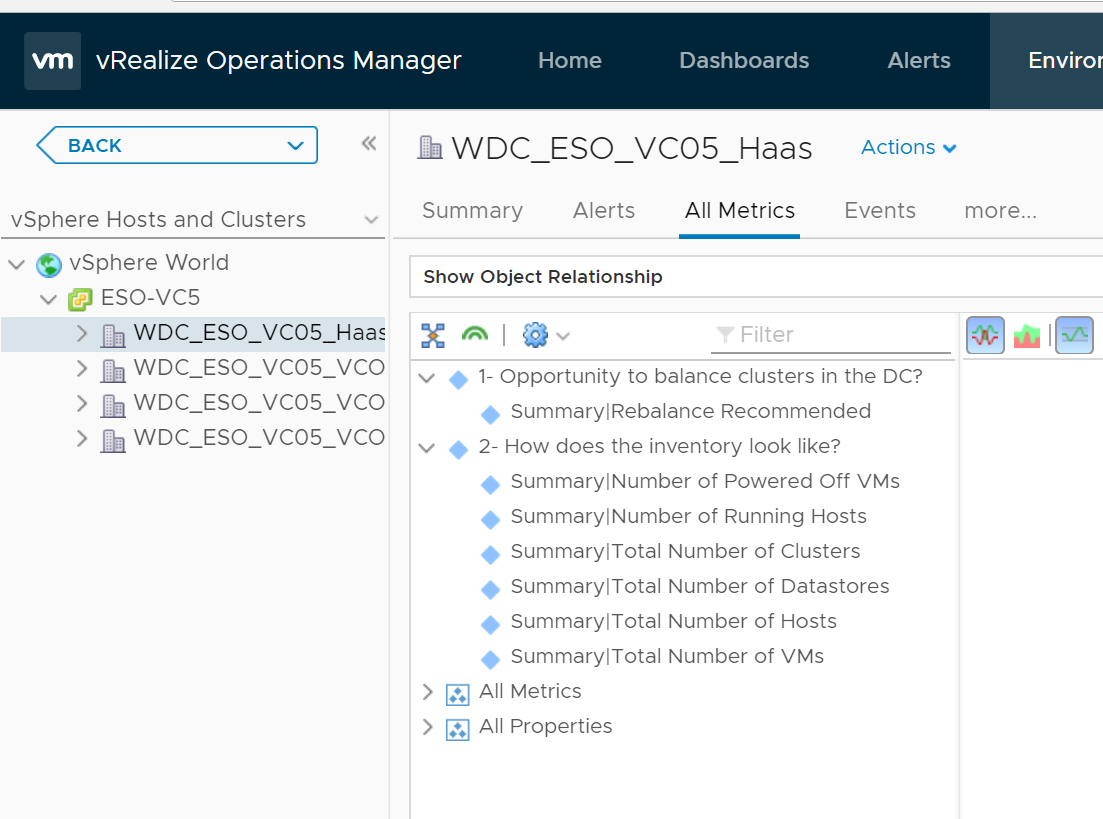The width and height of the screenshot is (1103, 819).
Task: Open the vSphere Hosts and Clusters dropdown
Action: point(371,220)
